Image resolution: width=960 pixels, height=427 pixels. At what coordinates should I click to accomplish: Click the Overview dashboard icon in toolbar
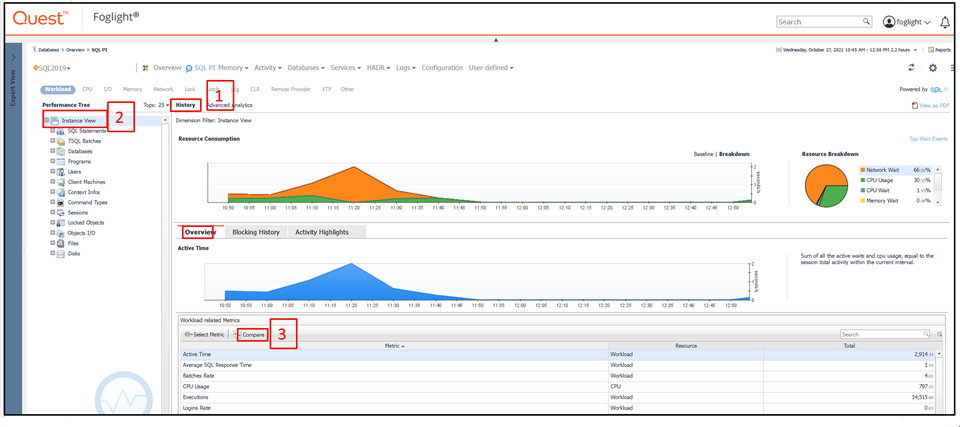[x=146, y=68]
